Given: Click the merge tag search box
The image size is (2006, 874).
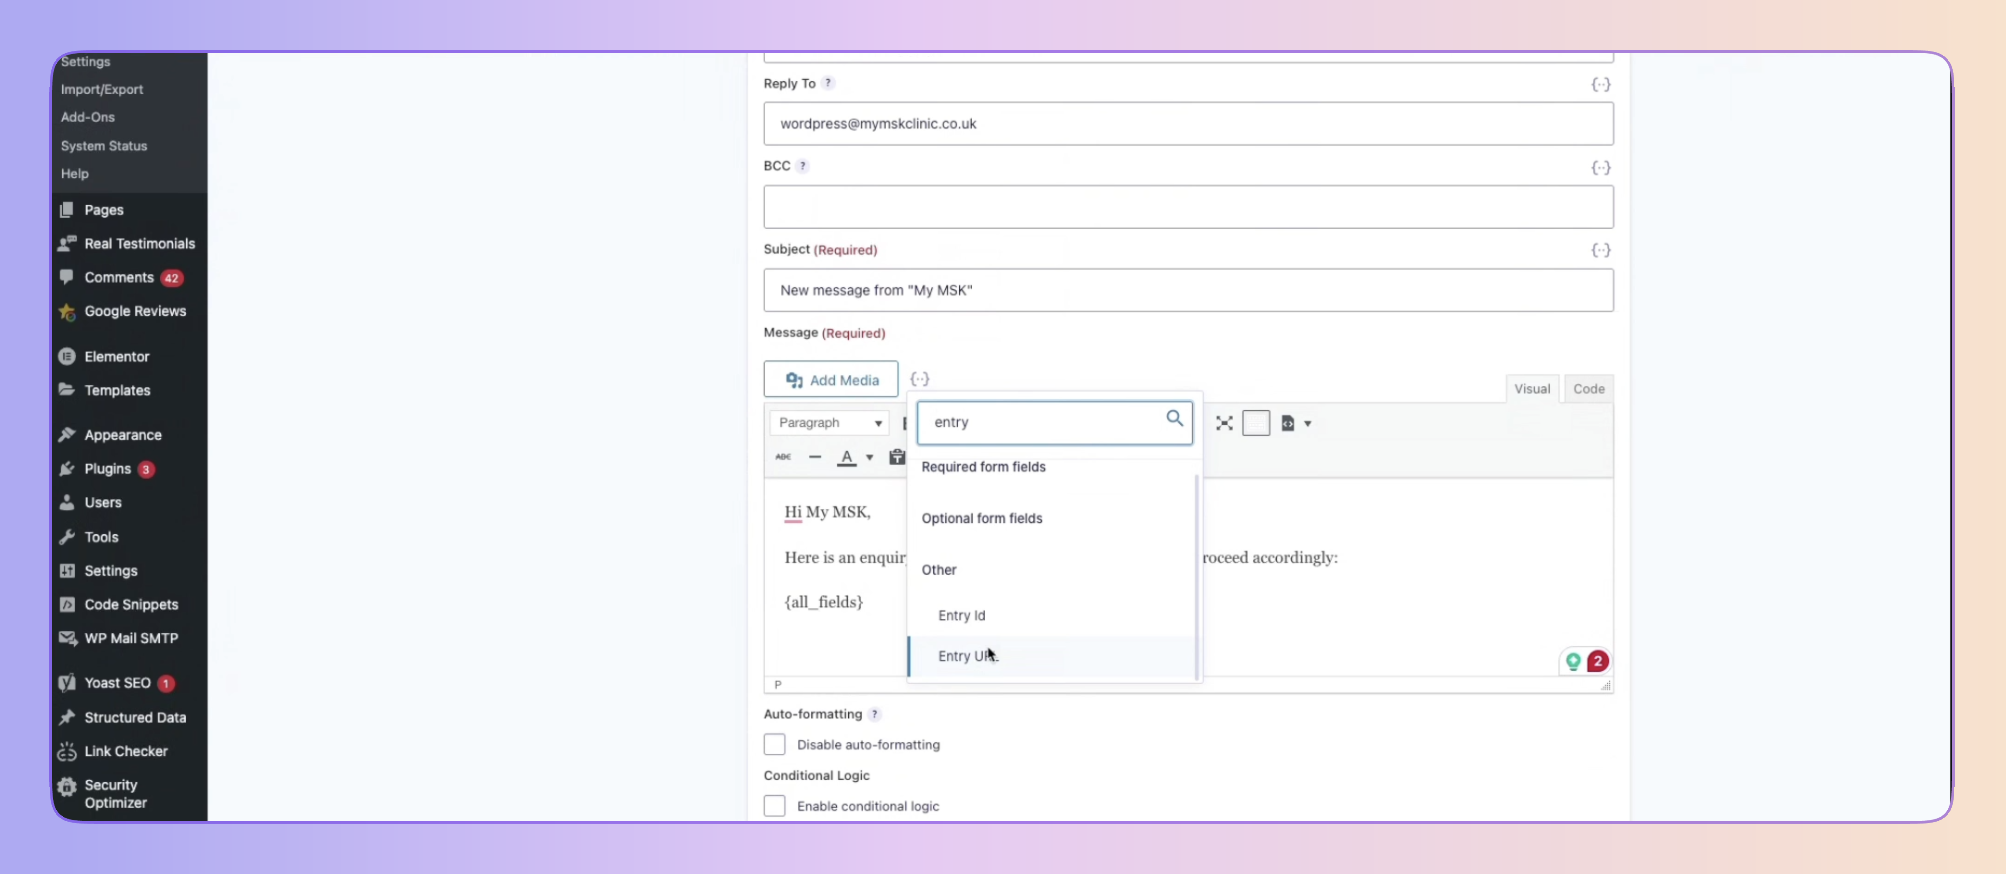Looking at the screenshot, I should point(1055,423).
